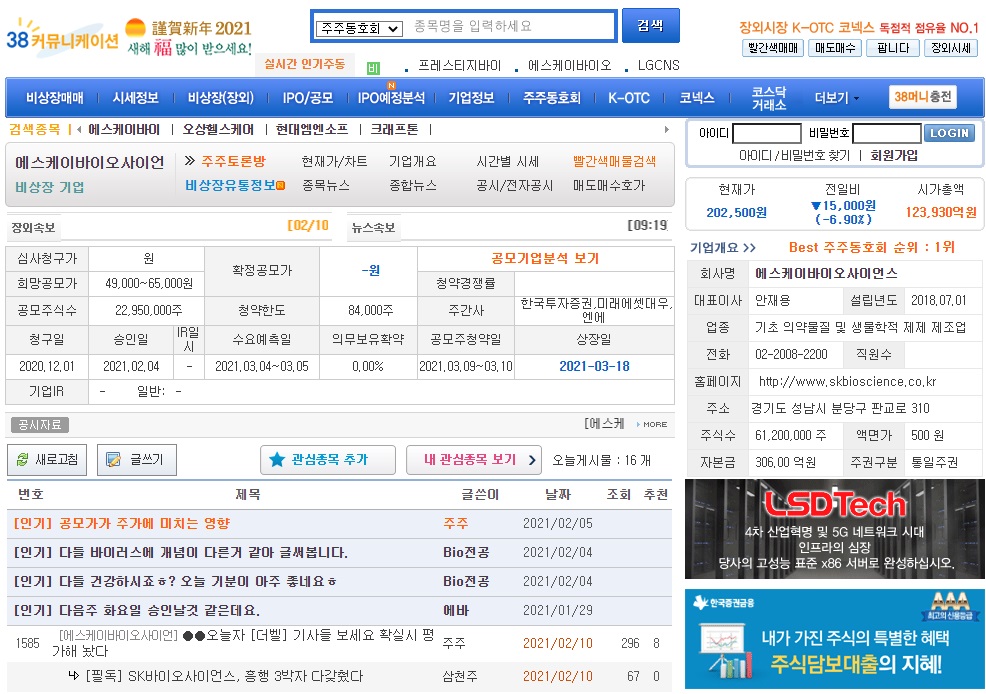Image resolution: width=986 pixels, height=694 pixels.
Task: Click the orange badge beside 비상장유통정보
Action: tap(280, 185)
